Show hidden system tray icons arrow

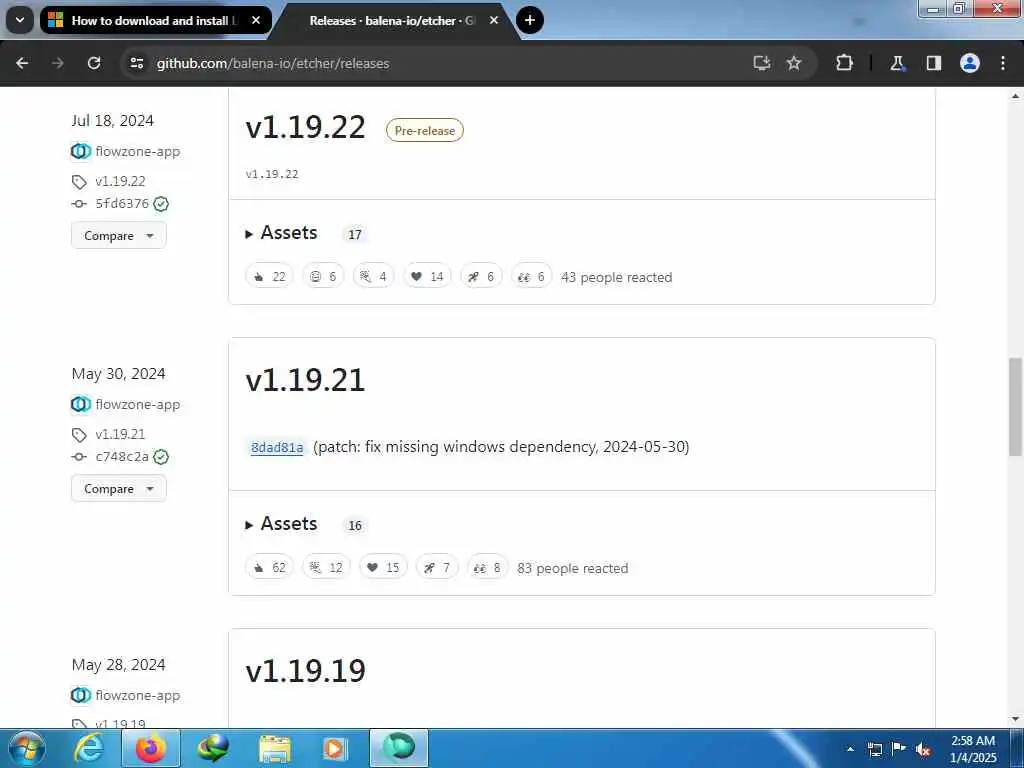coord(850,749)
